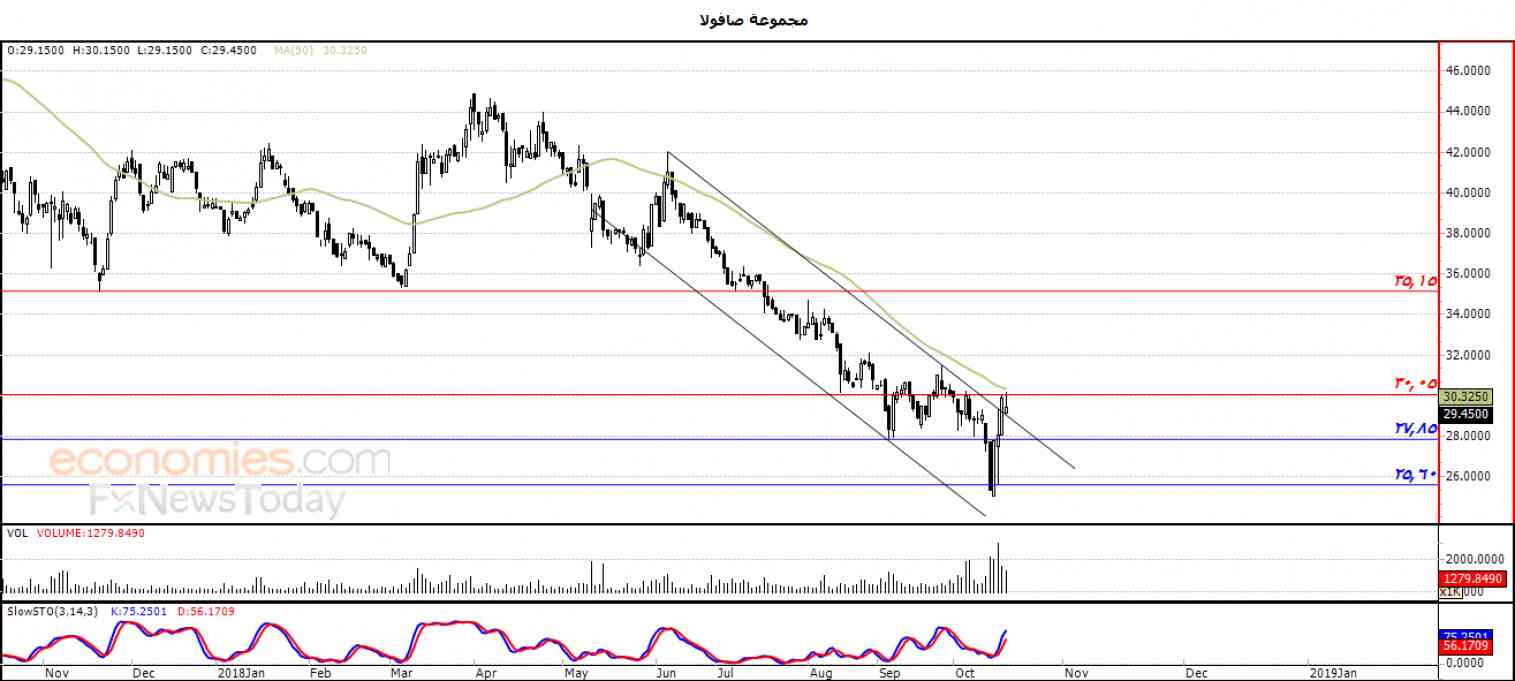The image size is (1515, 681).
Task: Click the Apr date axis label
Action: click(486, 673)
